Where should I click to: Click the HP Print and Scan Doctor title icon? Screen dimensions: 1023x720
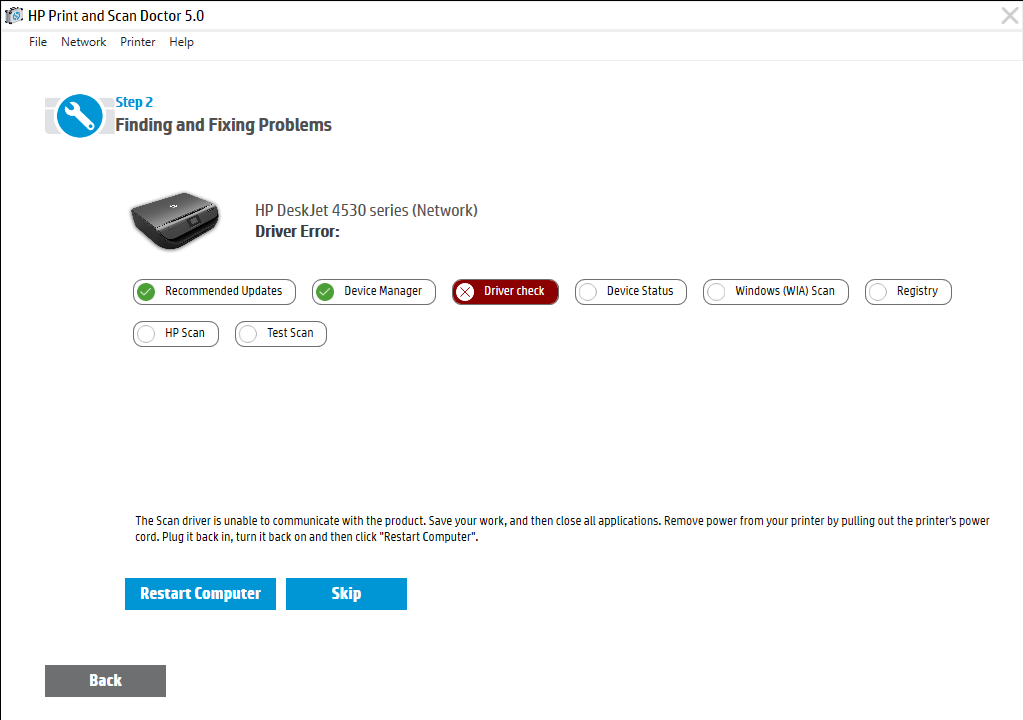point(14,16)
